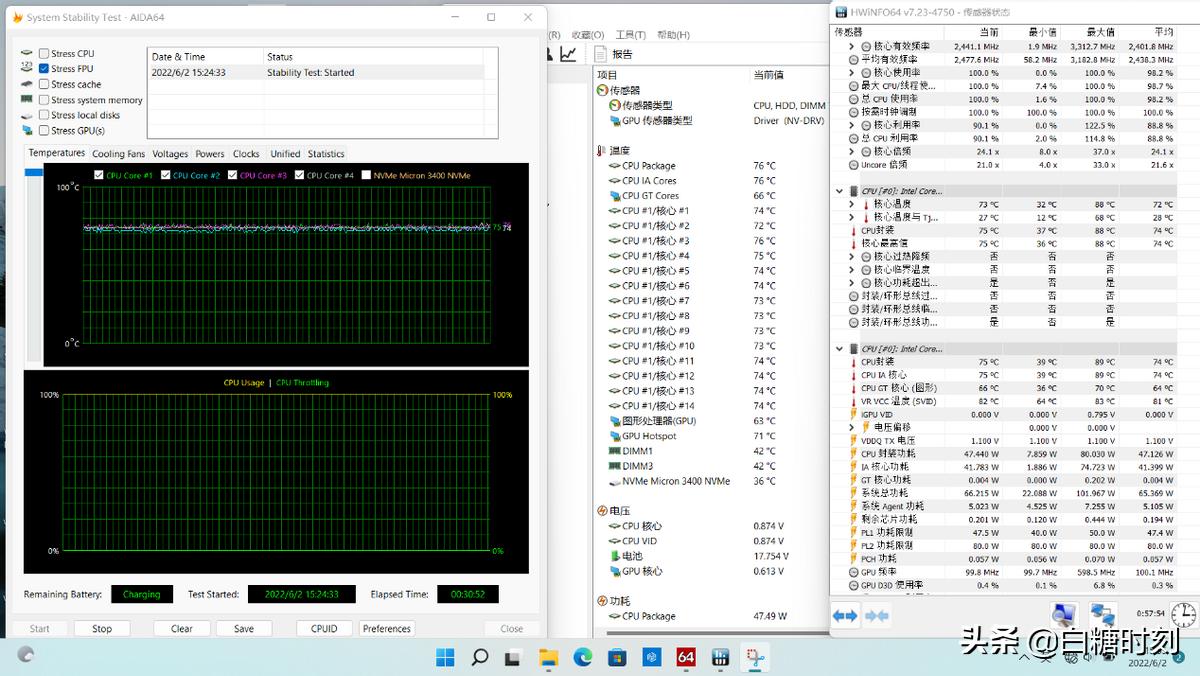Click the Stress FPU icon showing 123

click(x=27, y=67)
